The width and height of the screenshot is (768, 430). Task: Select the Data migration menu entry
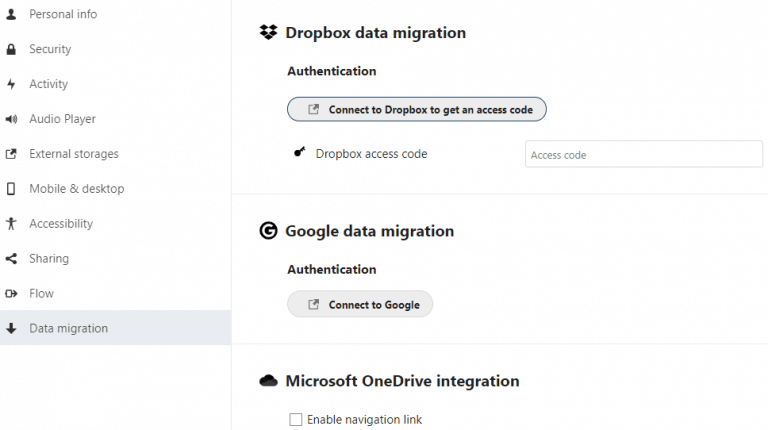tap(116, 328)
